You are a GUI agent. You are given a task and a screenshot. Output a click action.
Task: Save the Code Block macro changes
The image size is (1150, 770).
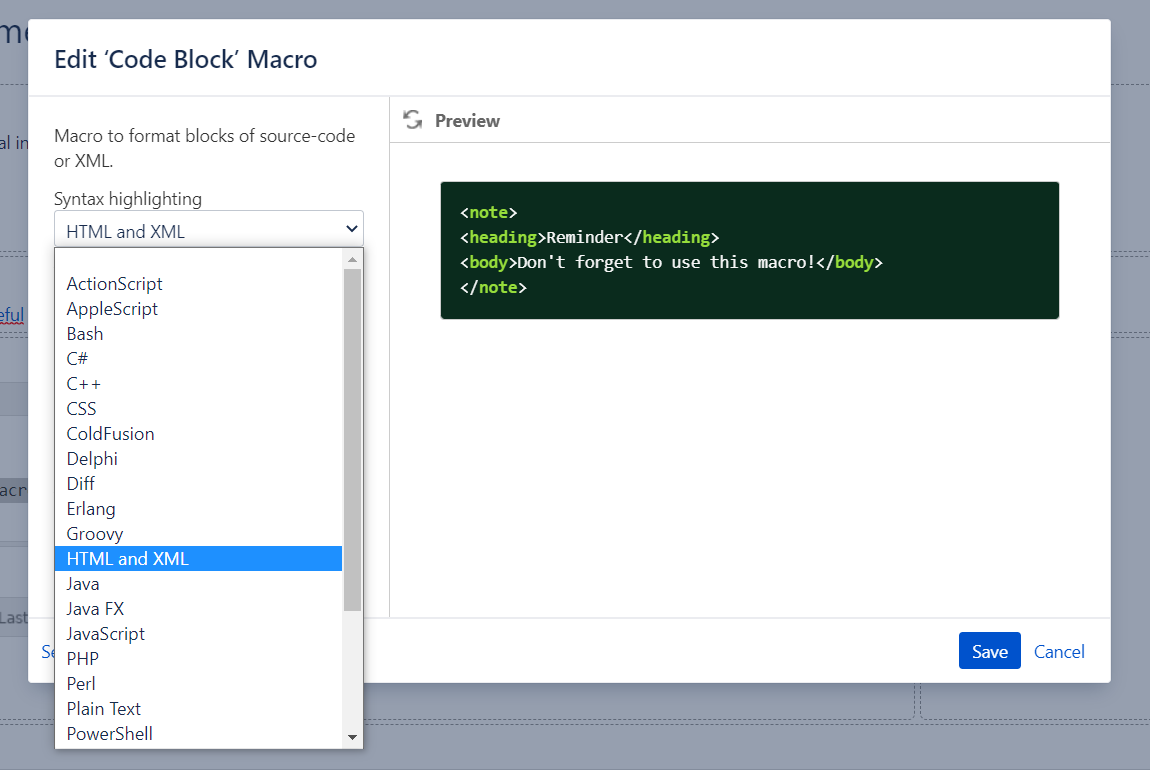[x=989, y=651]
